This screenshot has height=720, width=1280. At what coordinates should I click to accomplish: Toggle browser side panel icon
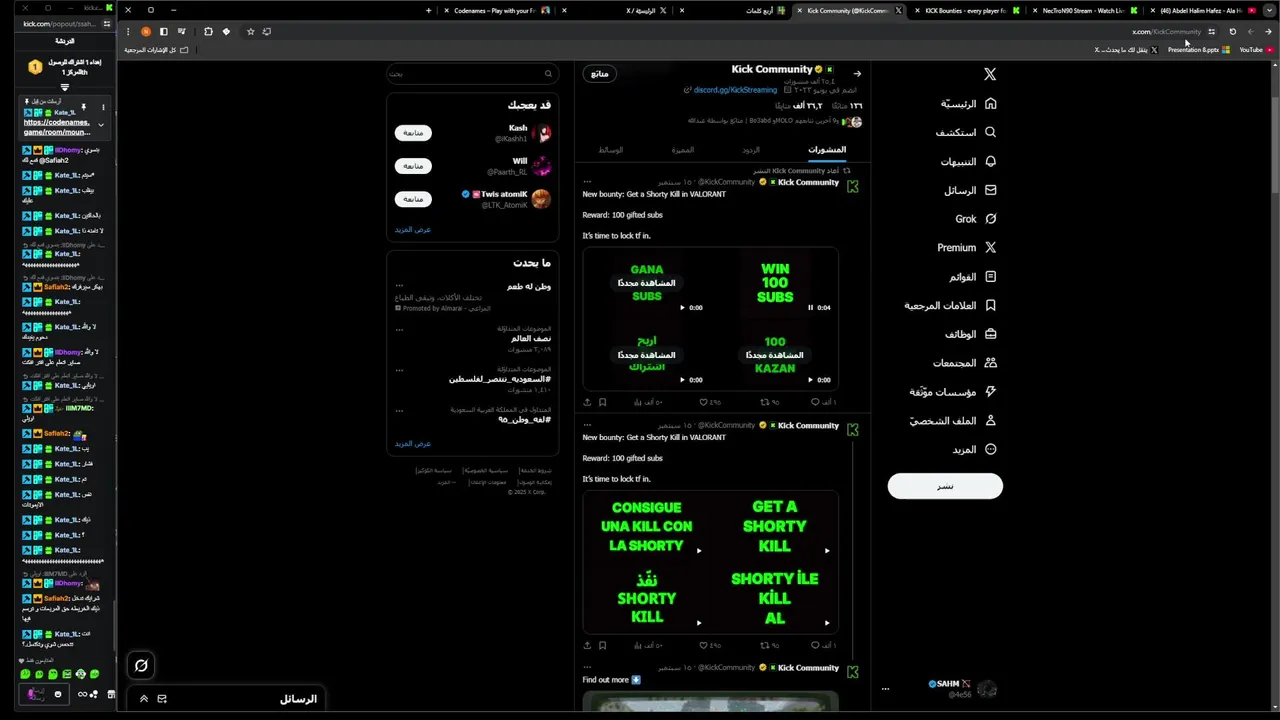click(x=164, y=31)
